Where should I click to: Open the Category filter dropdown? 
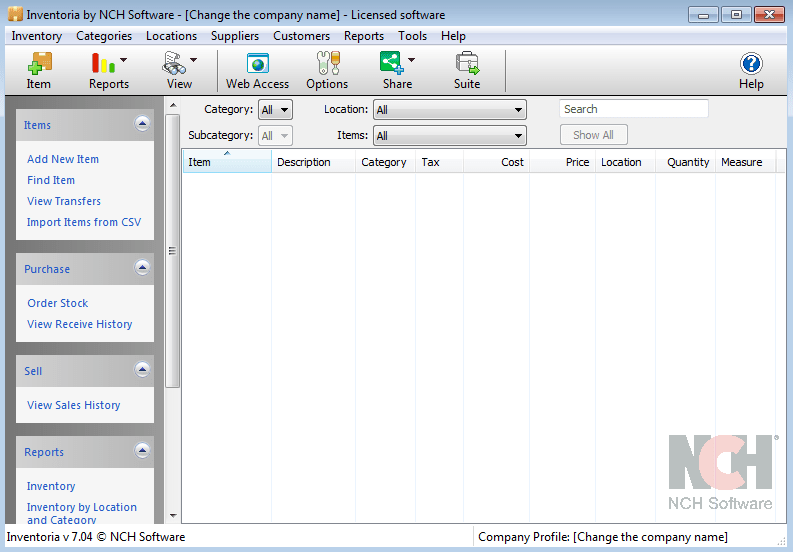(x=275, y=110)
